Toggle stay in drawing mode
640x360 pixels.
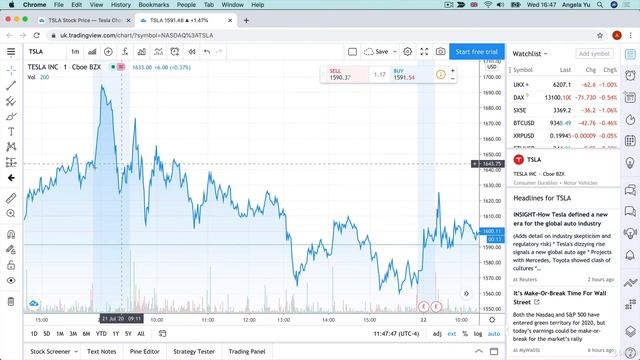pos(11,249)
